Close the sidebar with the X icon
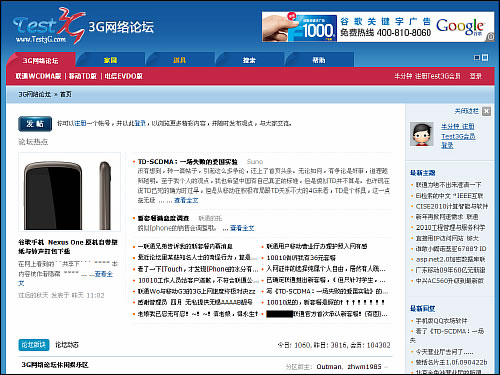This screenshot has width=500, height=375. click(x=487, y=111)
